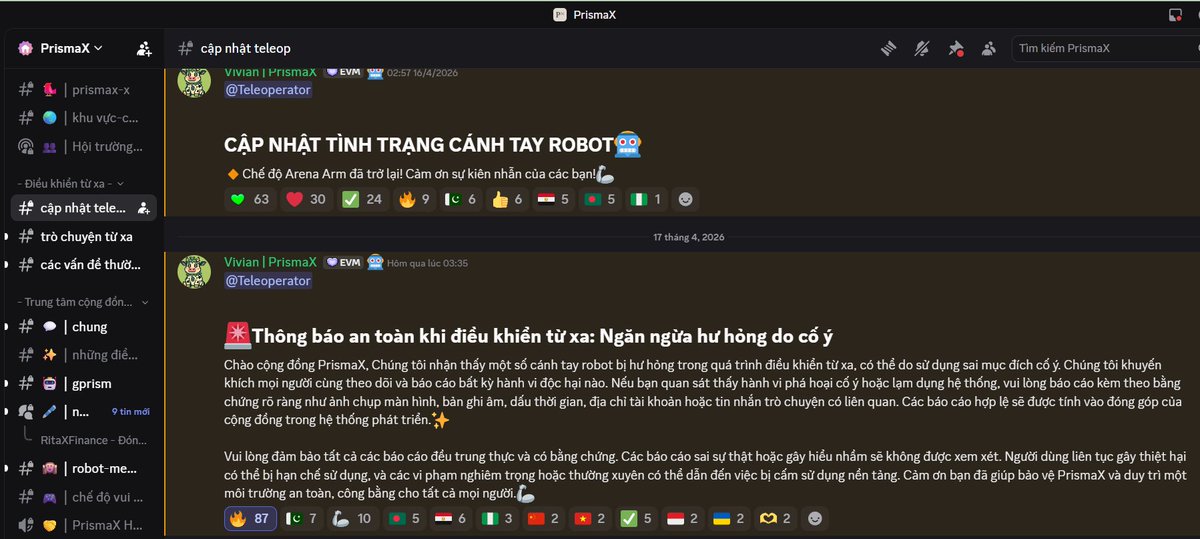
Task: Click Pakistan flag reaction with 7
Action: coord(302,518)
